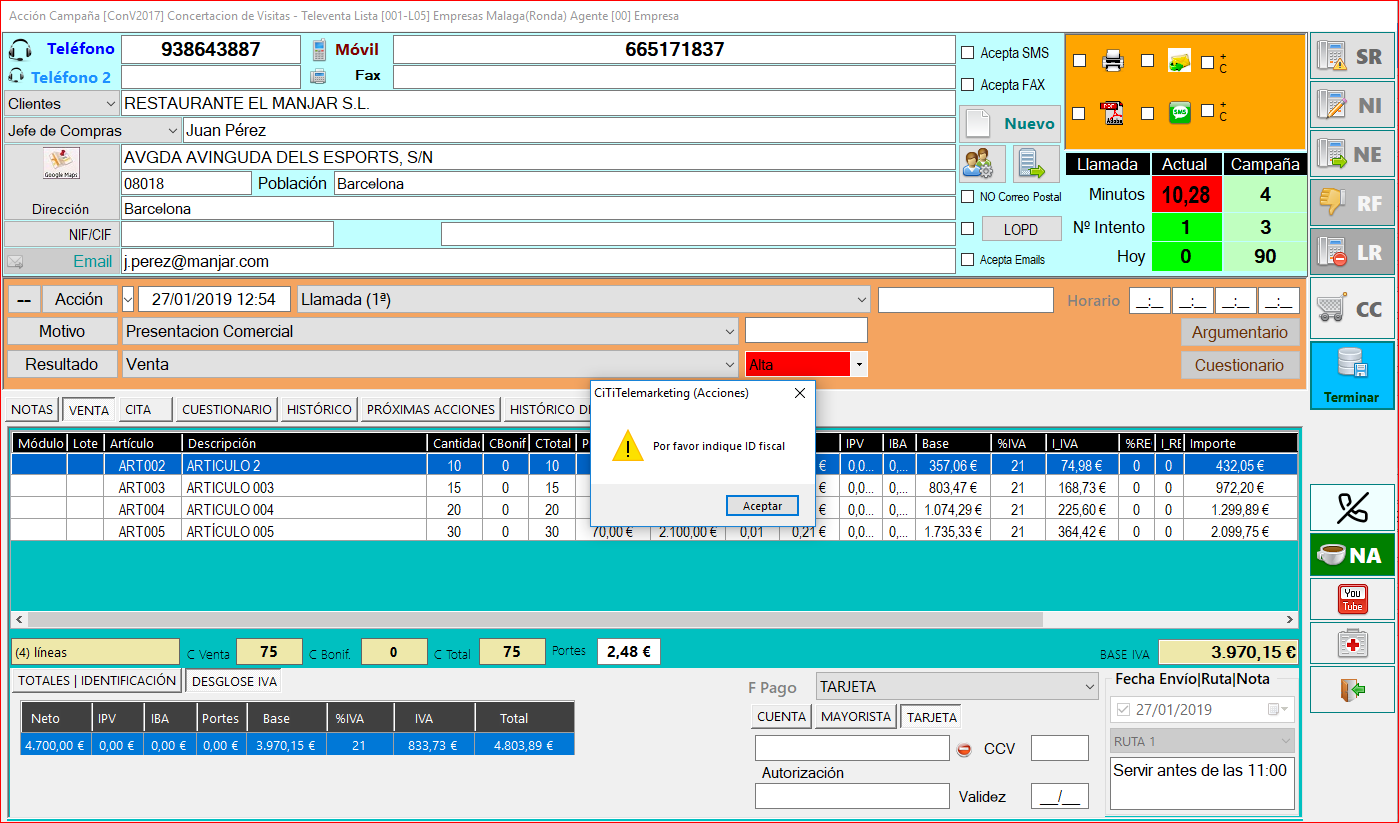Viewport: 1399px width, 823px height.
Task: Tick the NO Correo Postal checkbox
Action: (967, 197)
